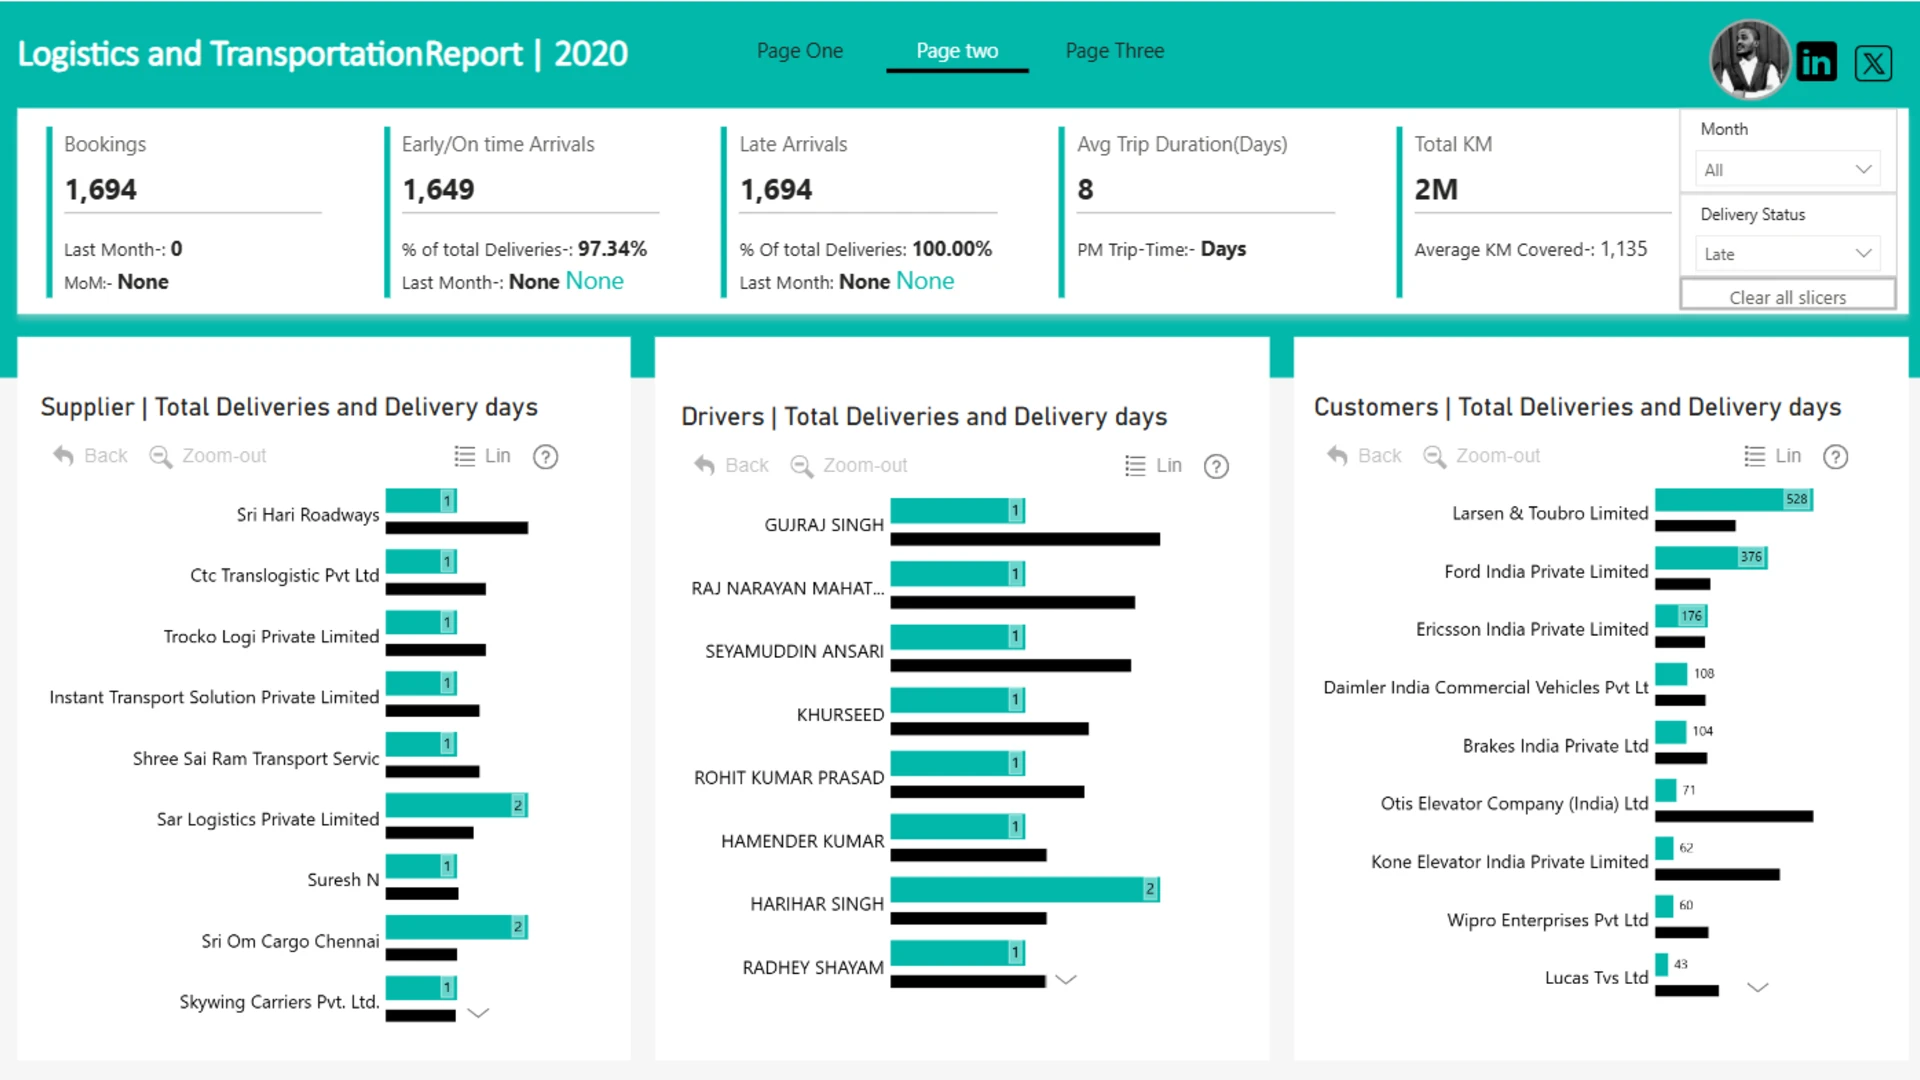
Task: Click Back arrow icon in Drivers chart
Action: pos(704,466)
